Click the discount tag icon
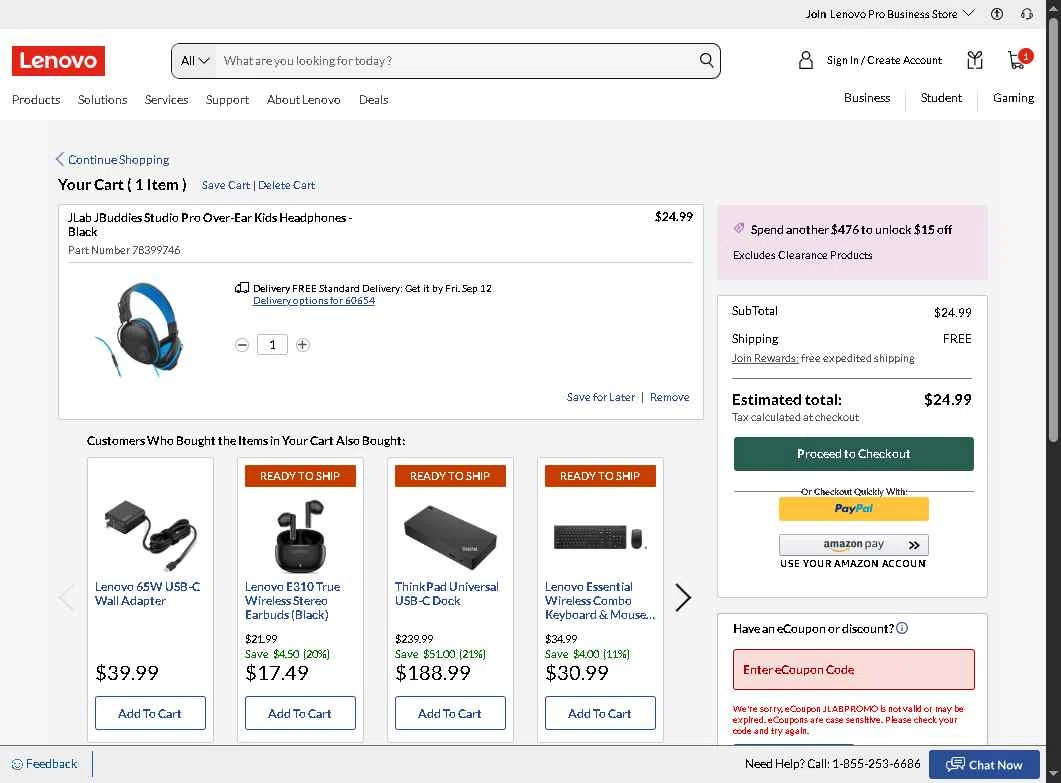1061x783 pixels. [739, 228]
